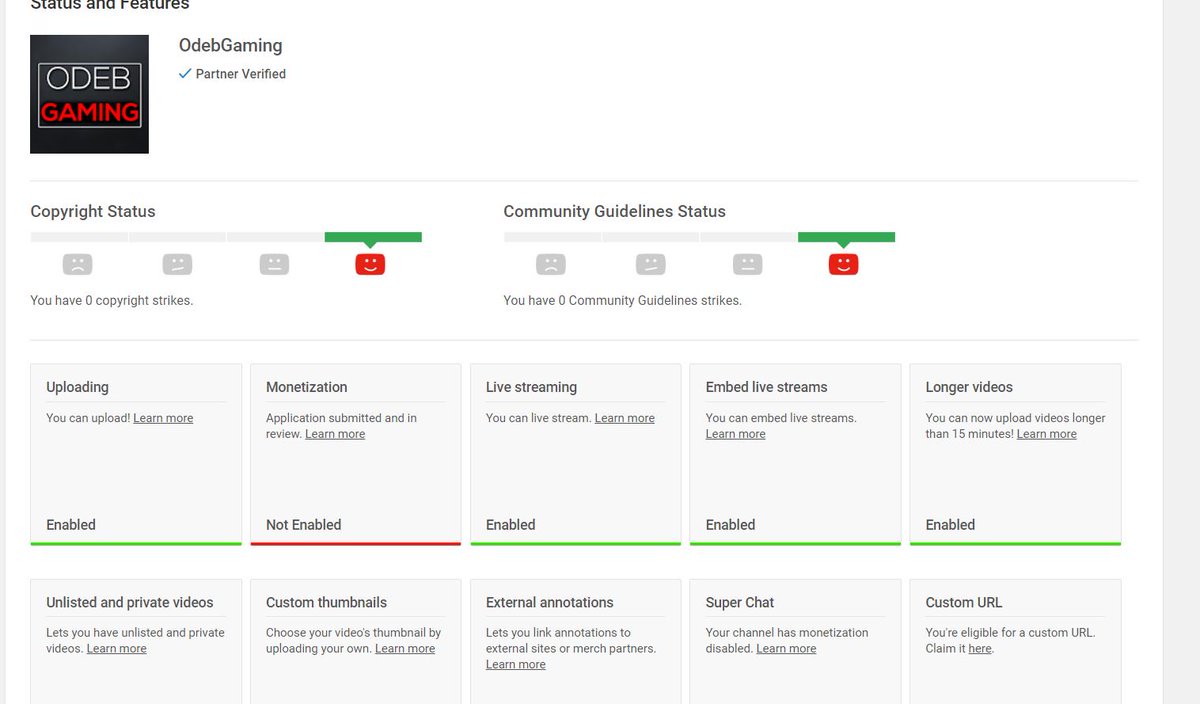Viewport: 1200px width, 704px height.
Task: Click the Custom URL card title
Action: (x=963, y=602)
